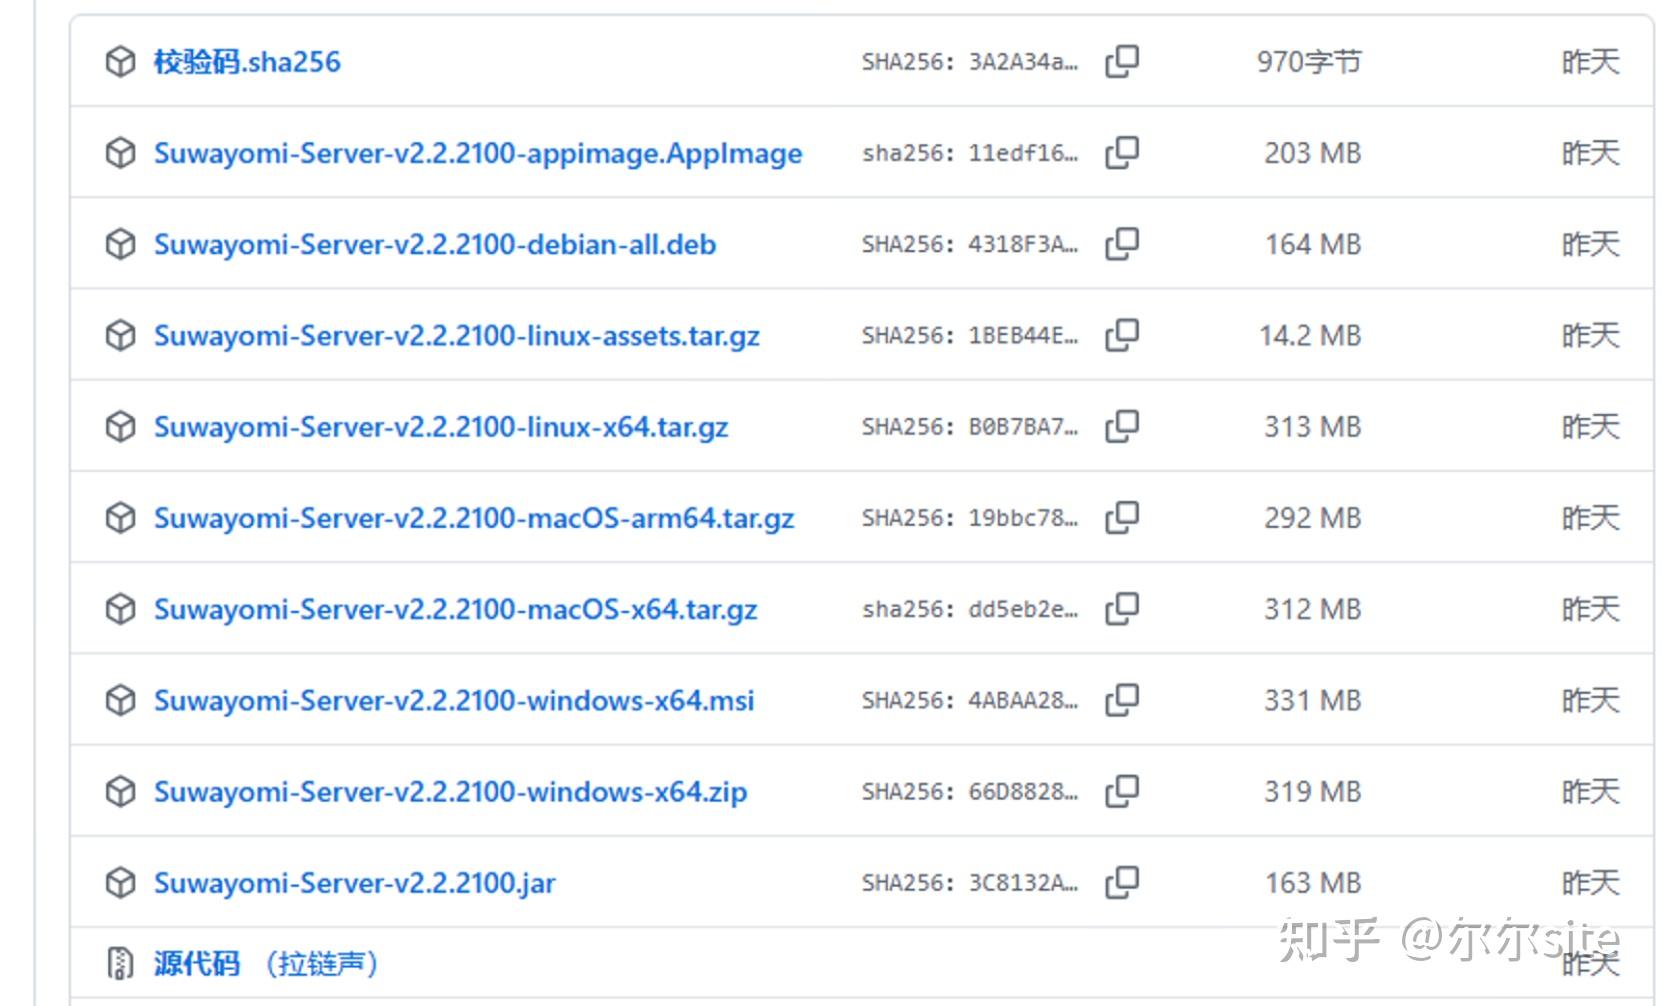Select the SHA256: 66D8828… hash text
This screenshot has height=1006, width=1662.
tap(970, 792)
